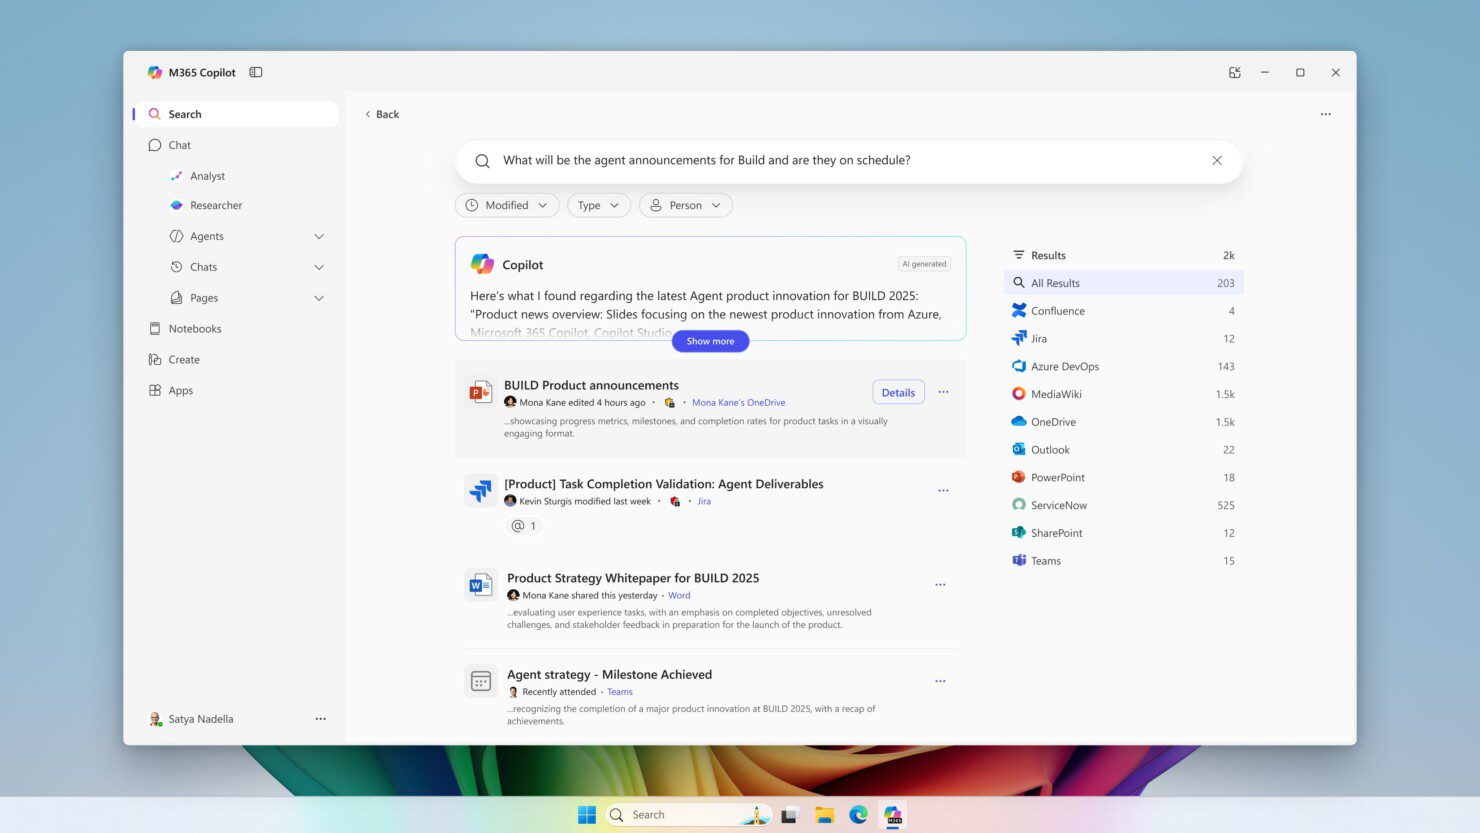Click the Details button for BUILD announcements
The image size is (1480, 833).
[x=898, y=393]
